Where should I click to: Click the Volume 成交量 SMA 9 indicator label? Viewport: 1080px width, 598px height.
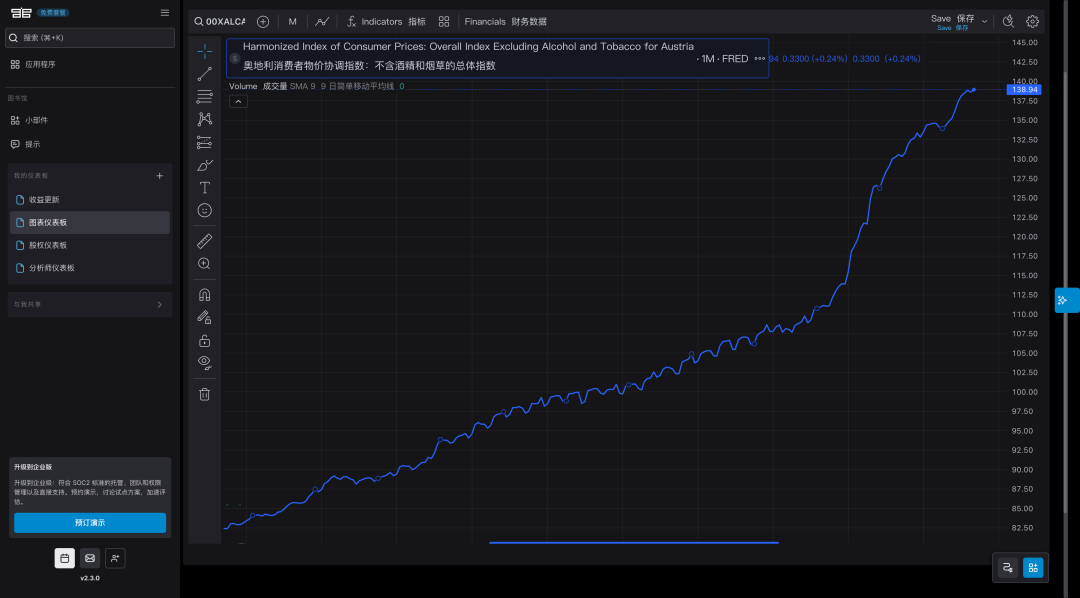click(x=311, y=86)
